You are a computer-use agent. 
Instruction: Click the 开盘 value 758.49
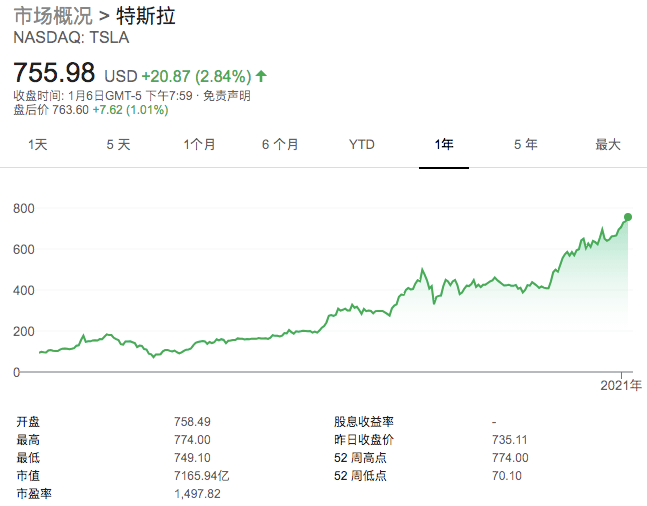coord(192,422)
